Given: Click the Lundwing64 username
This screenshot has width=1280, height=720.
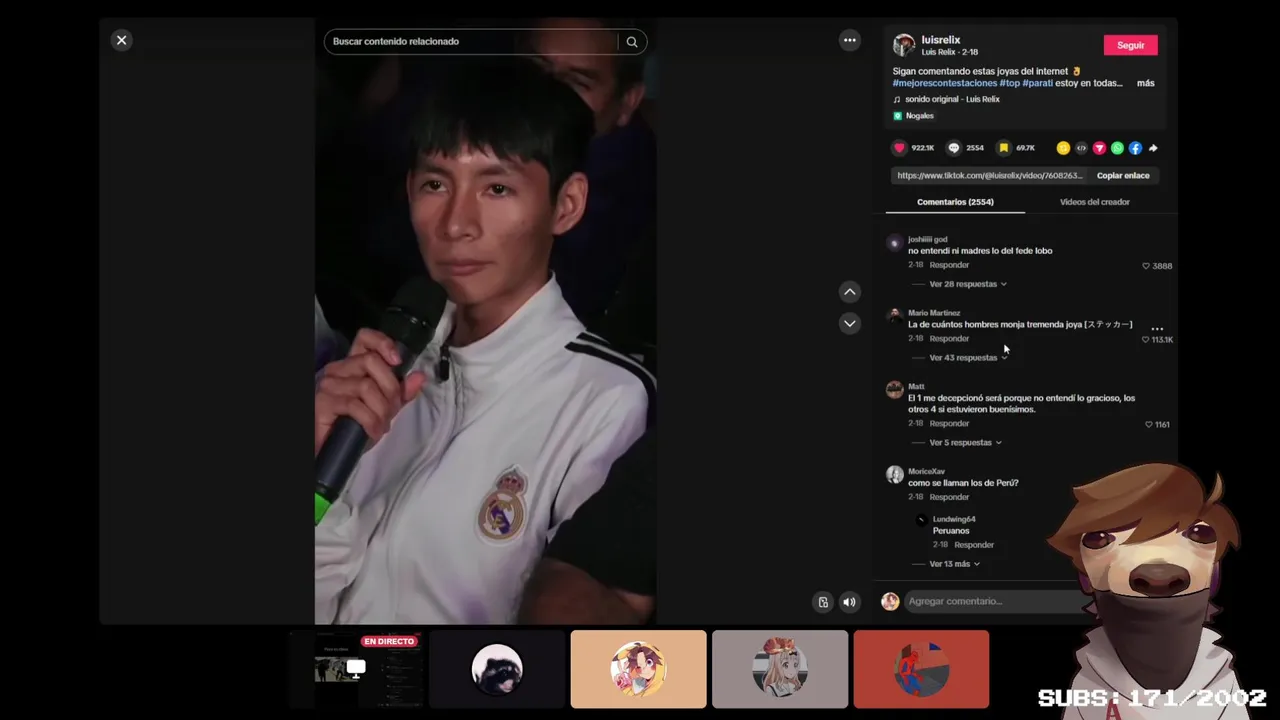Looking at the screenshot, I should pyautogui.click(x=954, y=519).
